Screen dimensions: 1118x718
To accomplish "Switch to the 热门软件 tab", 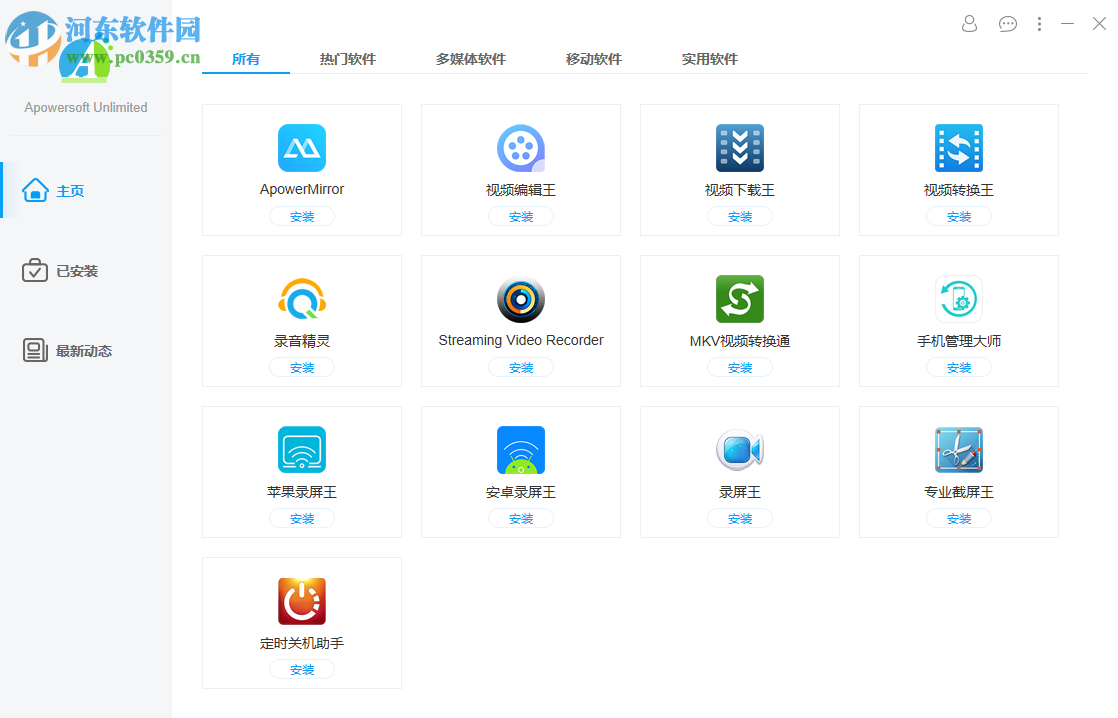I will coord(348,59).
